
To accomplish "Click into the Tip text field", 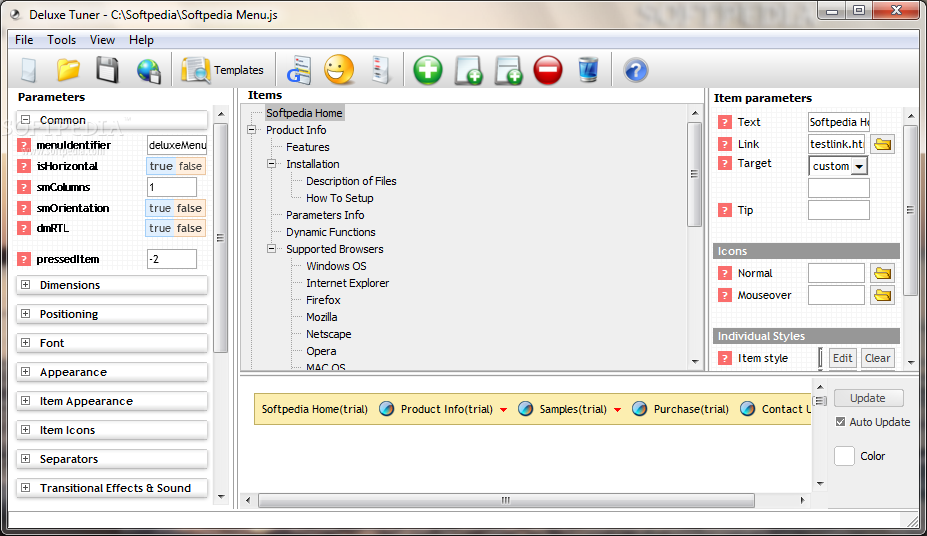I will 838,210.
